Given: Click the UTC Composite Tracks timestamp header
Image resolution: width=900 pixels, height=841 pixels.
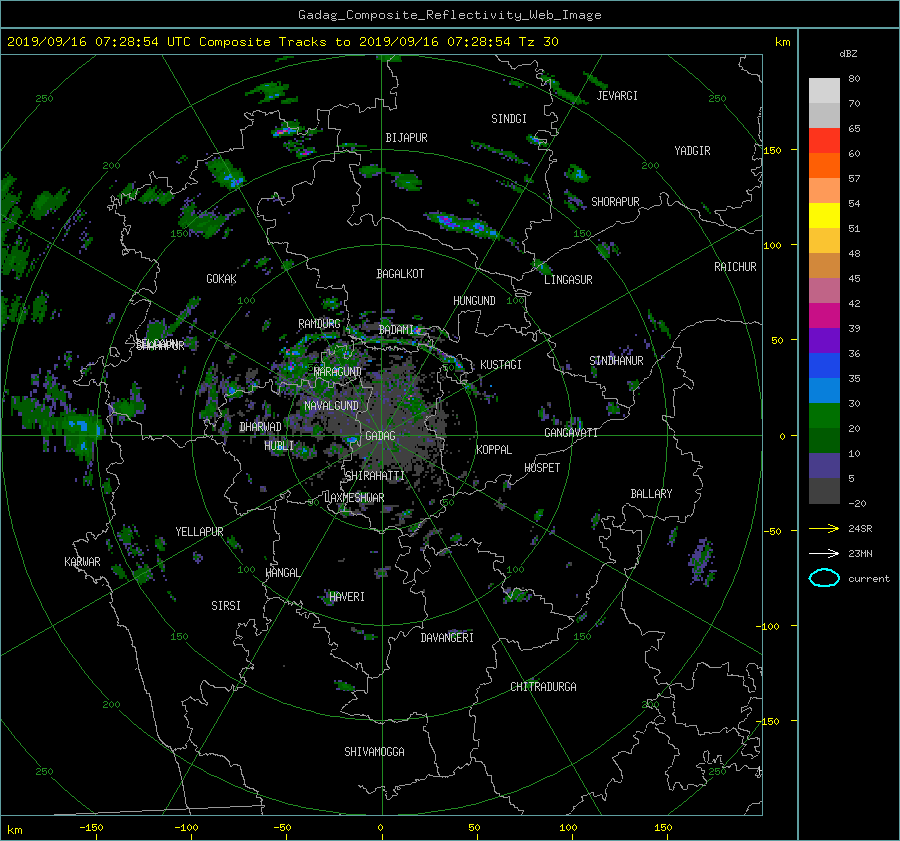Looking at the screenshot, I should (x=283, y=42).
